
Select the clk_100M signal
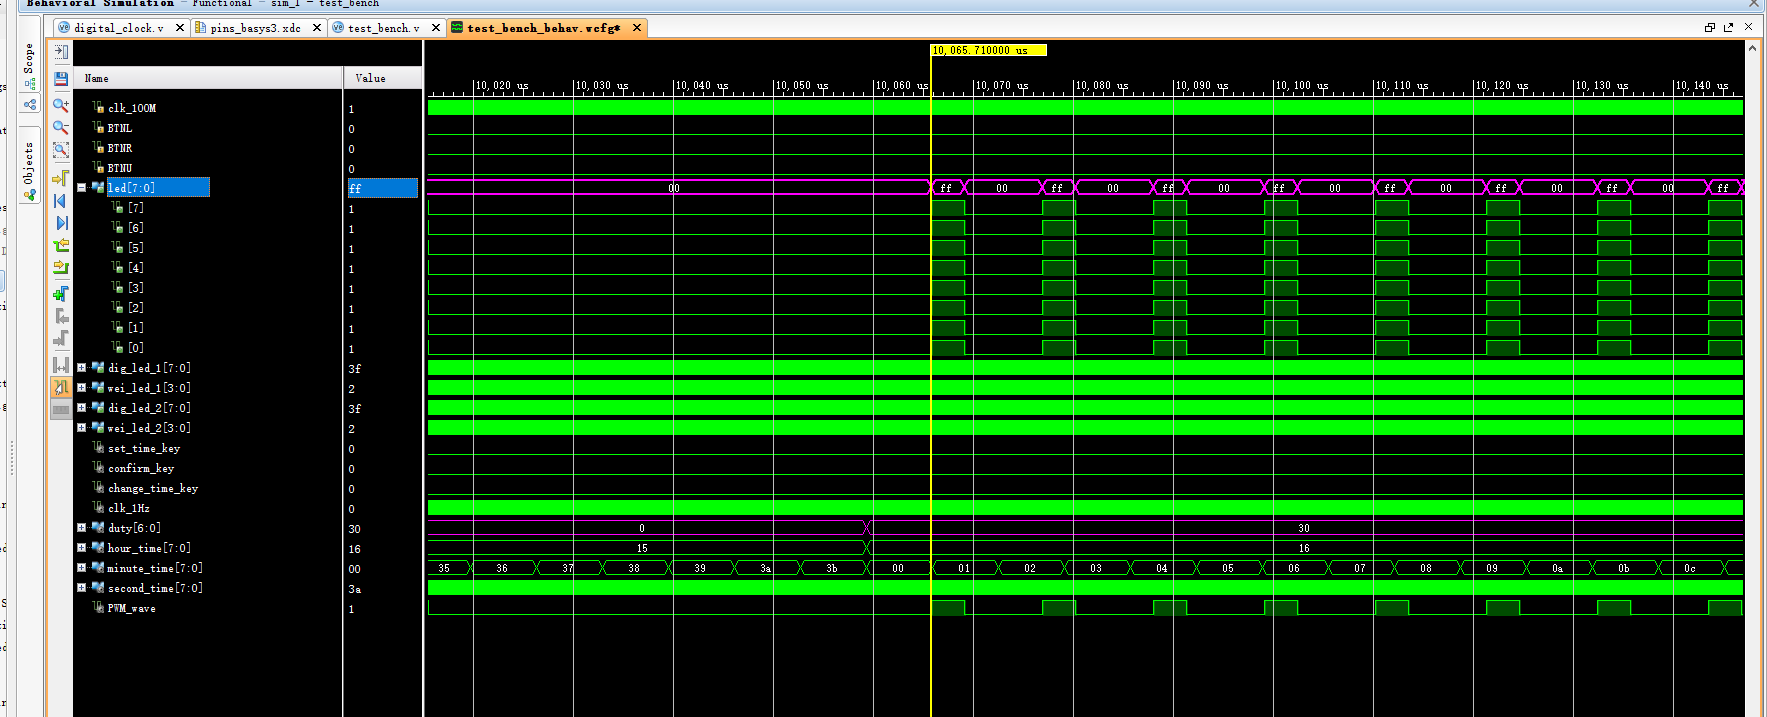pyautogui.click(x=132, y=108)
